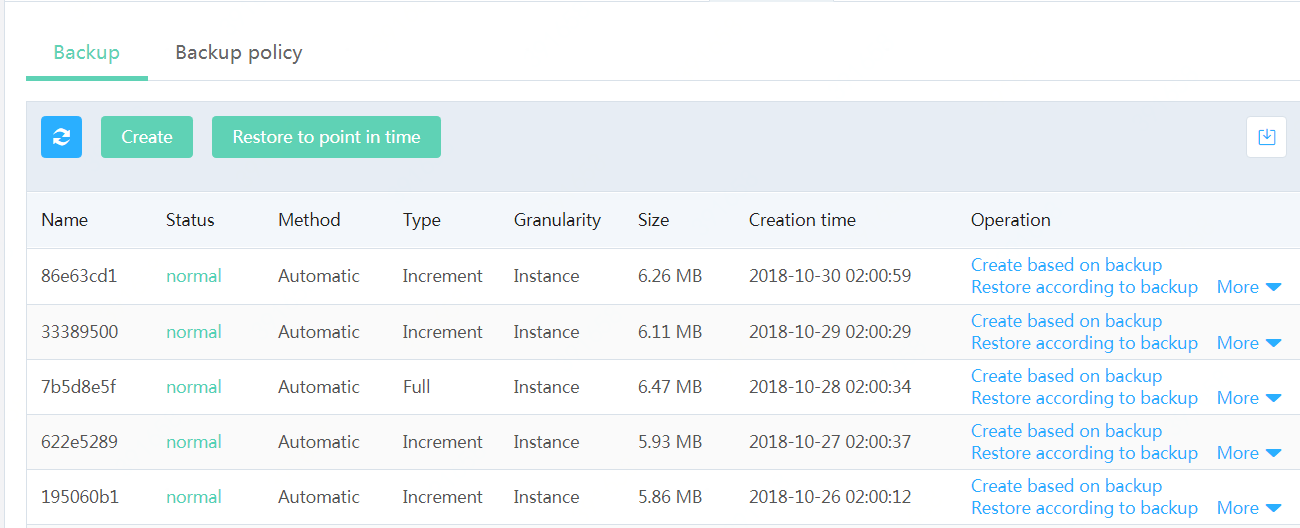Image resolution: width=1300 pixels, height=528 pixels.
Task: Click the Creation time column header
Action: coord(802,220)
